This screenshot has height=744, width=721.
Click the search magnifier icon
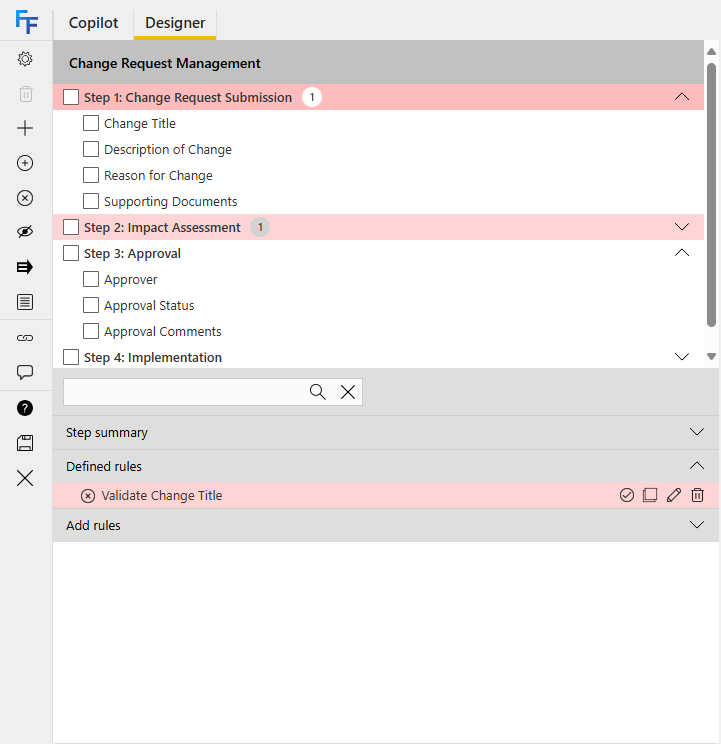pyautogui.click(x=317, y=392)
